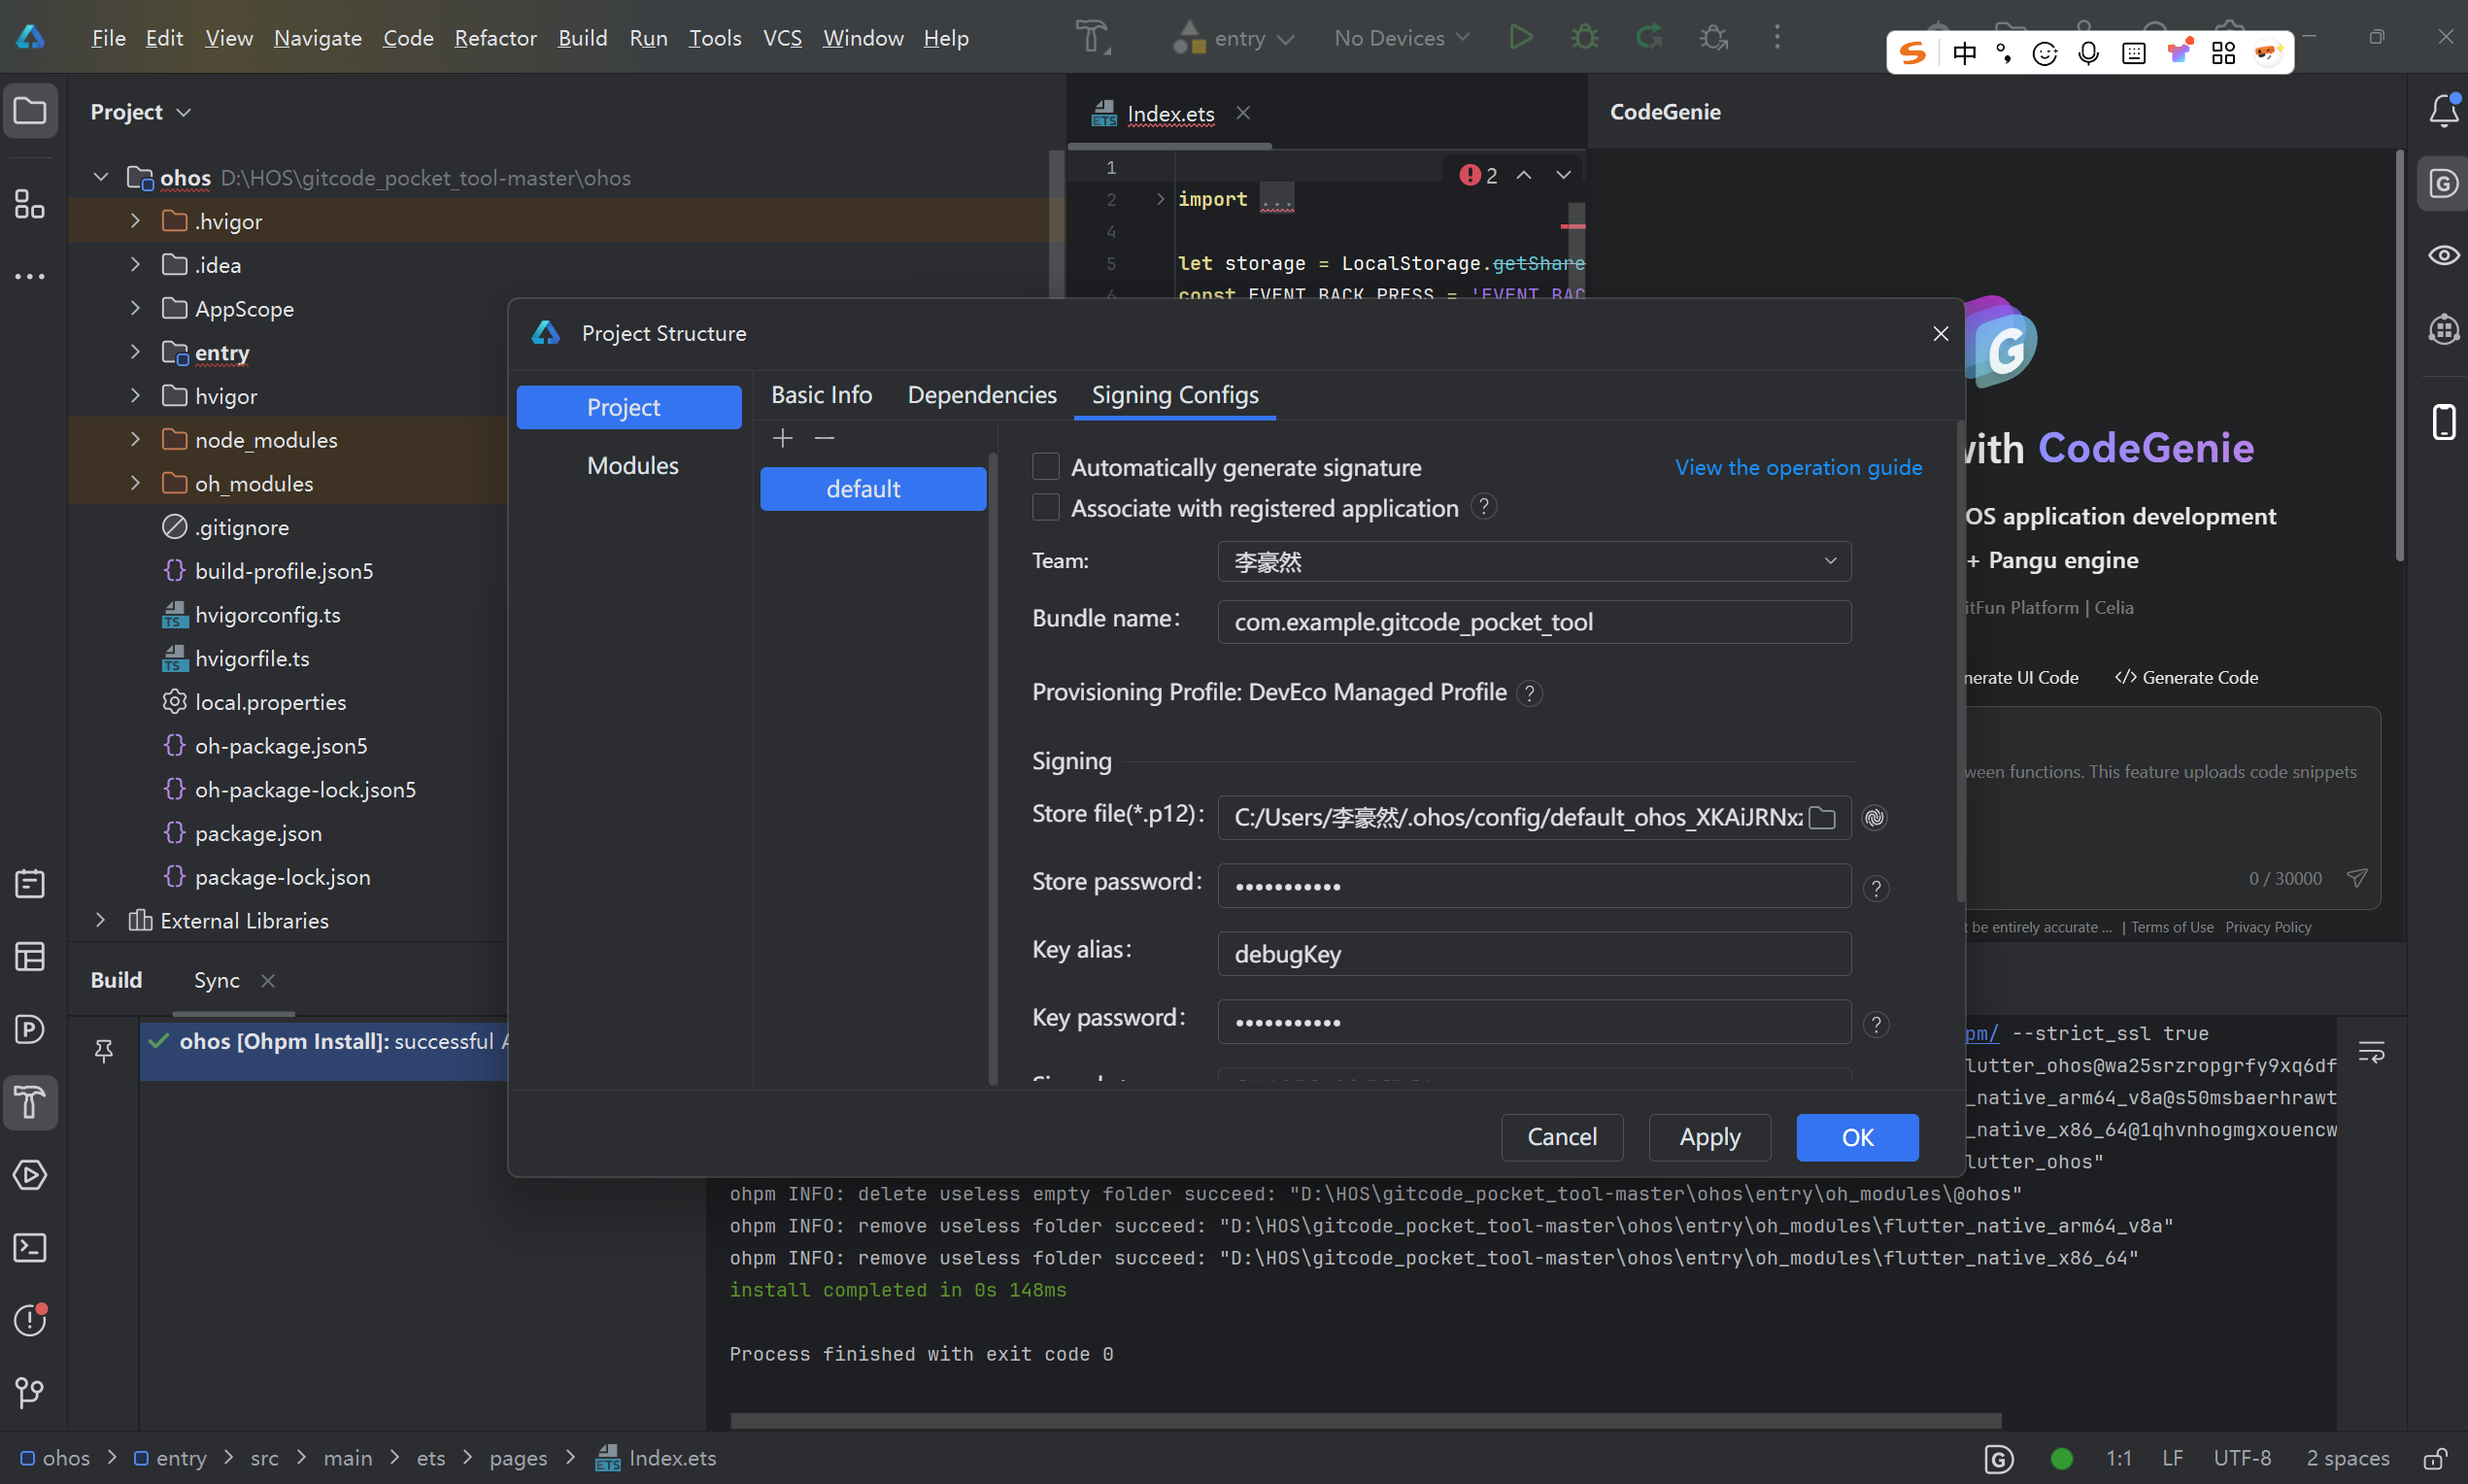The image size is (2468, 1484).
Task: Click the notifications bell icon
Action: click(2443, 110)
